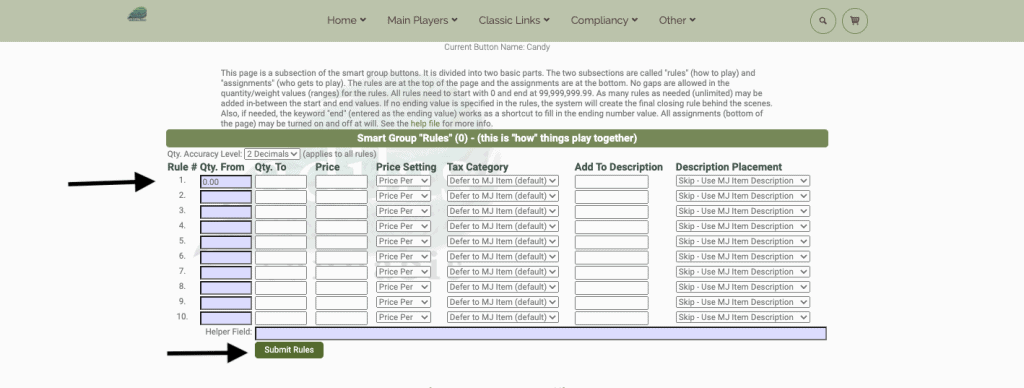Follow the help file link

424,123
